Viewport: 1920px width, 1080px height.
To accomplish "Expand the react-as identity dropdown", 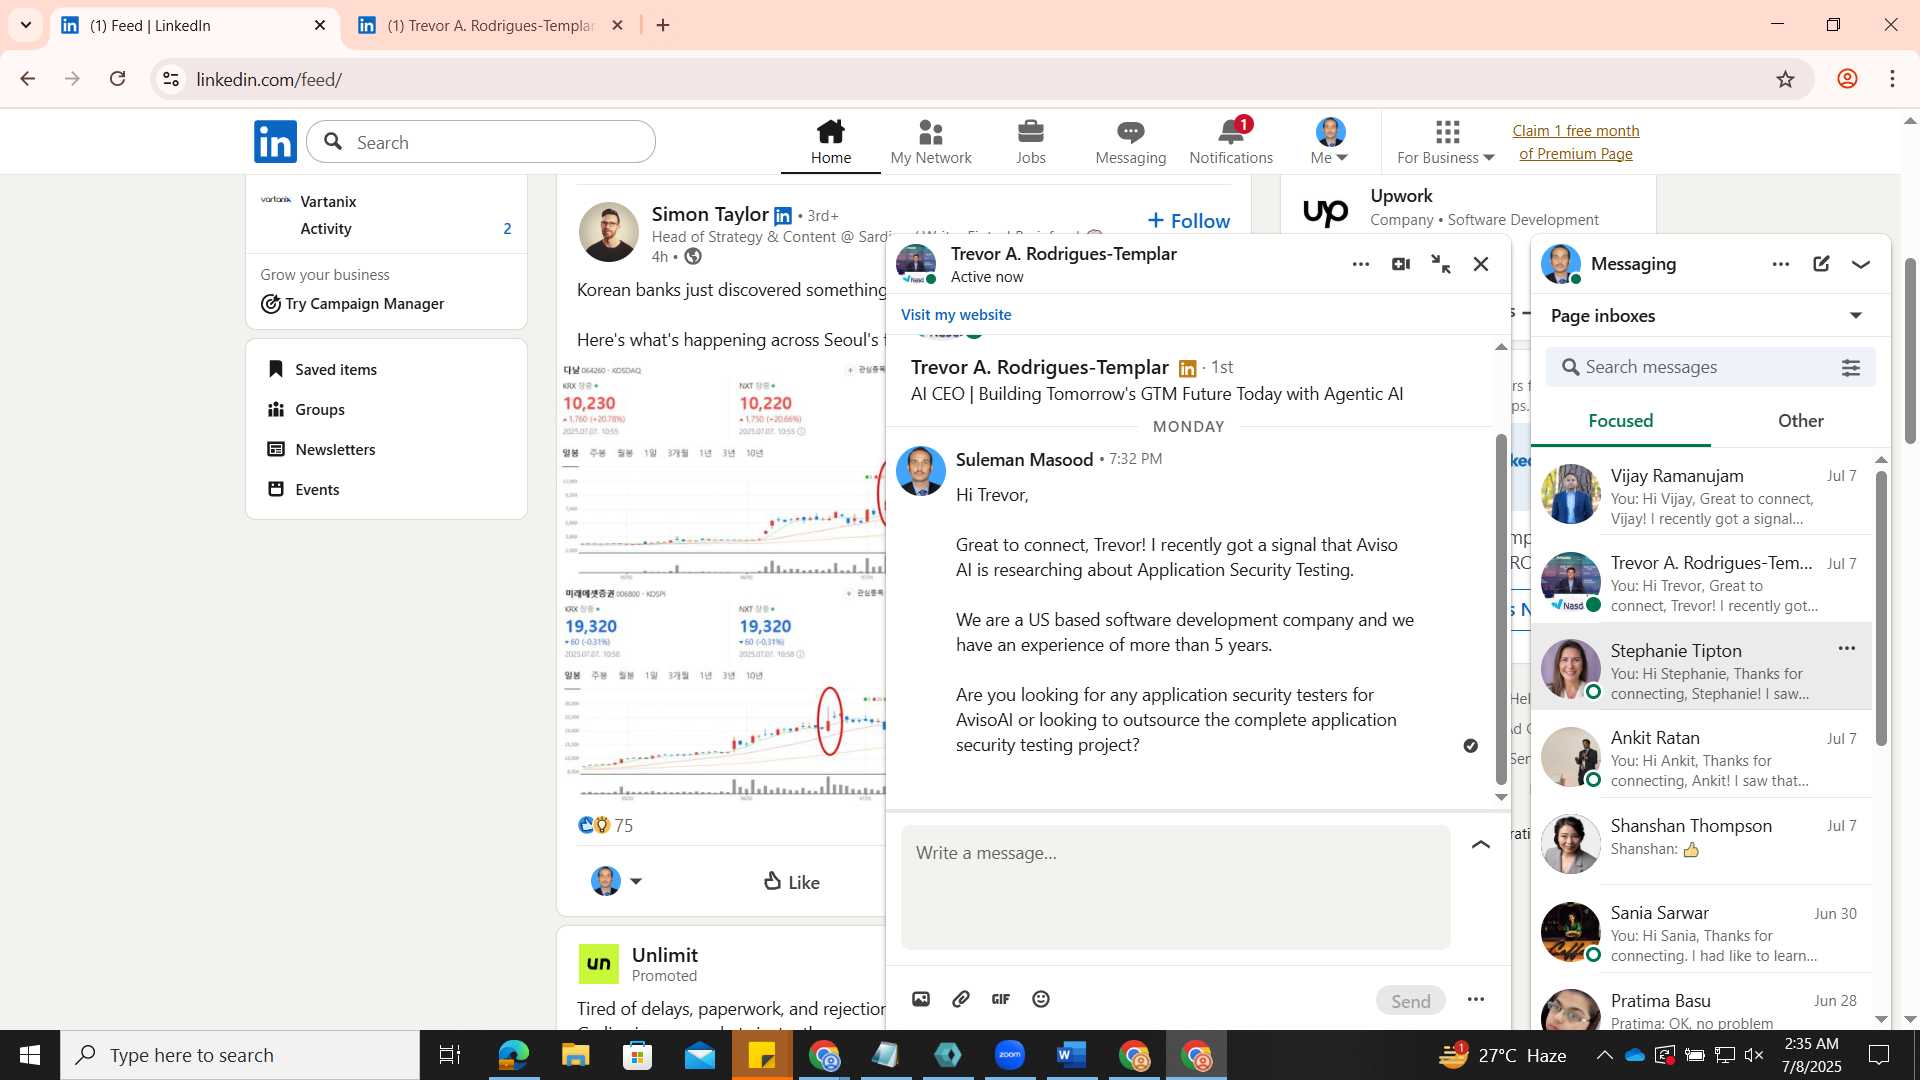I will [617, 881].
